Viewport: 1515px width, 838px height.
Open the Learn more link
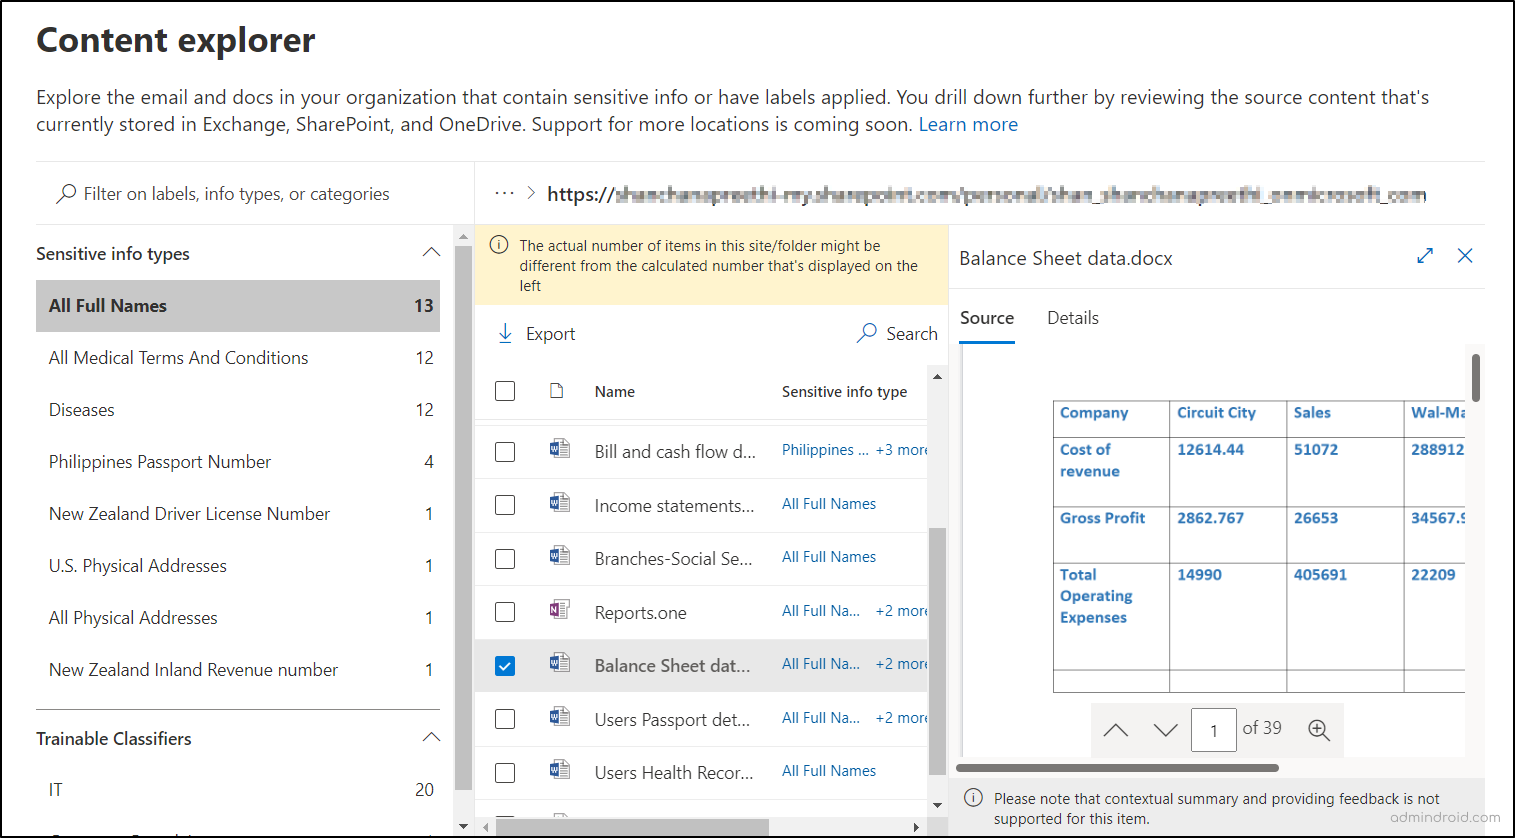pyautogui.click(x=967, y=124)
